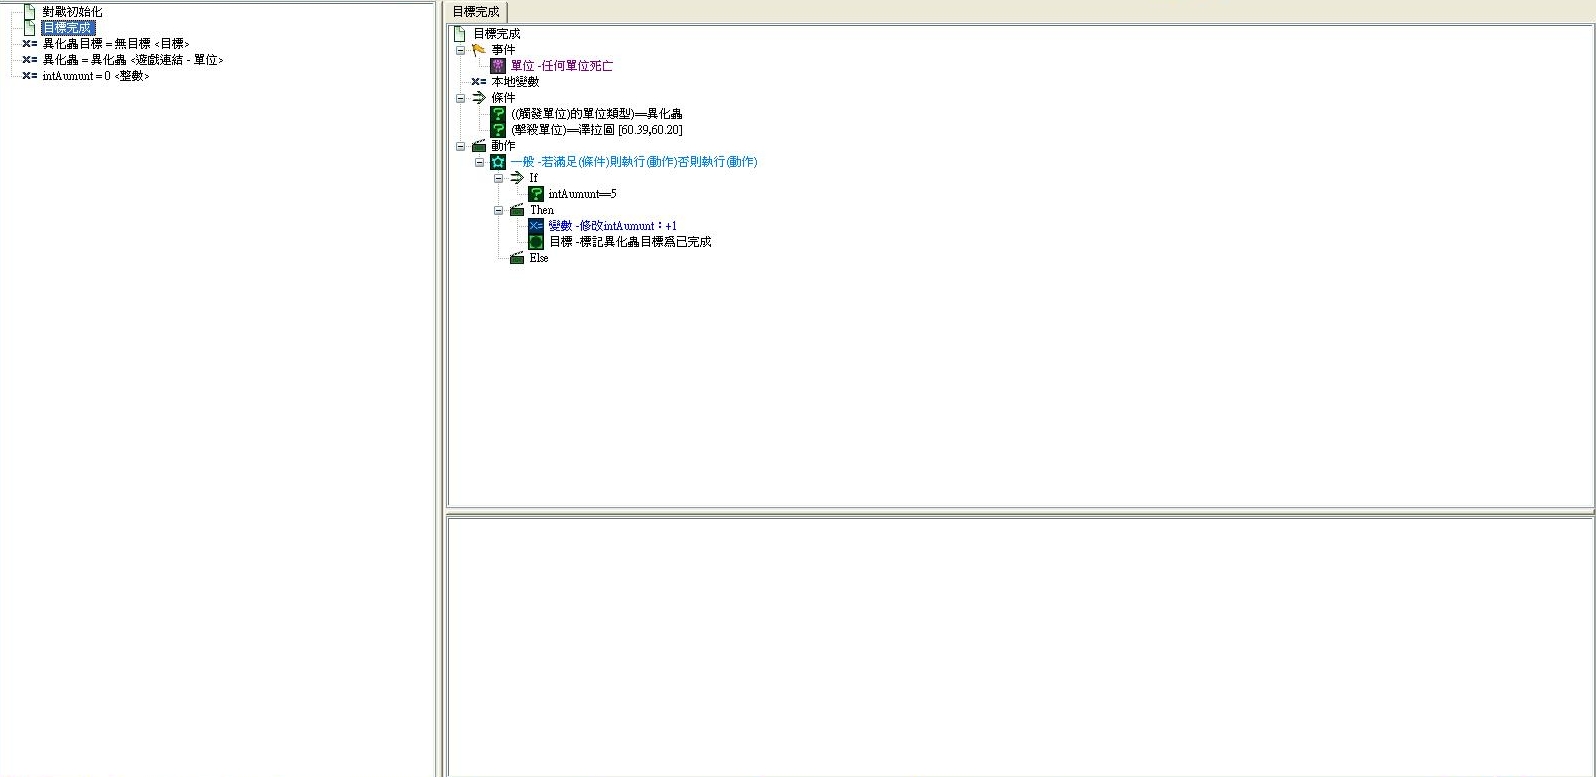Image resolution: width=1596 pixels, height=777 pixels.
Task: Click the variable icon before intAumunt = 0
Action: pos(29,76)
